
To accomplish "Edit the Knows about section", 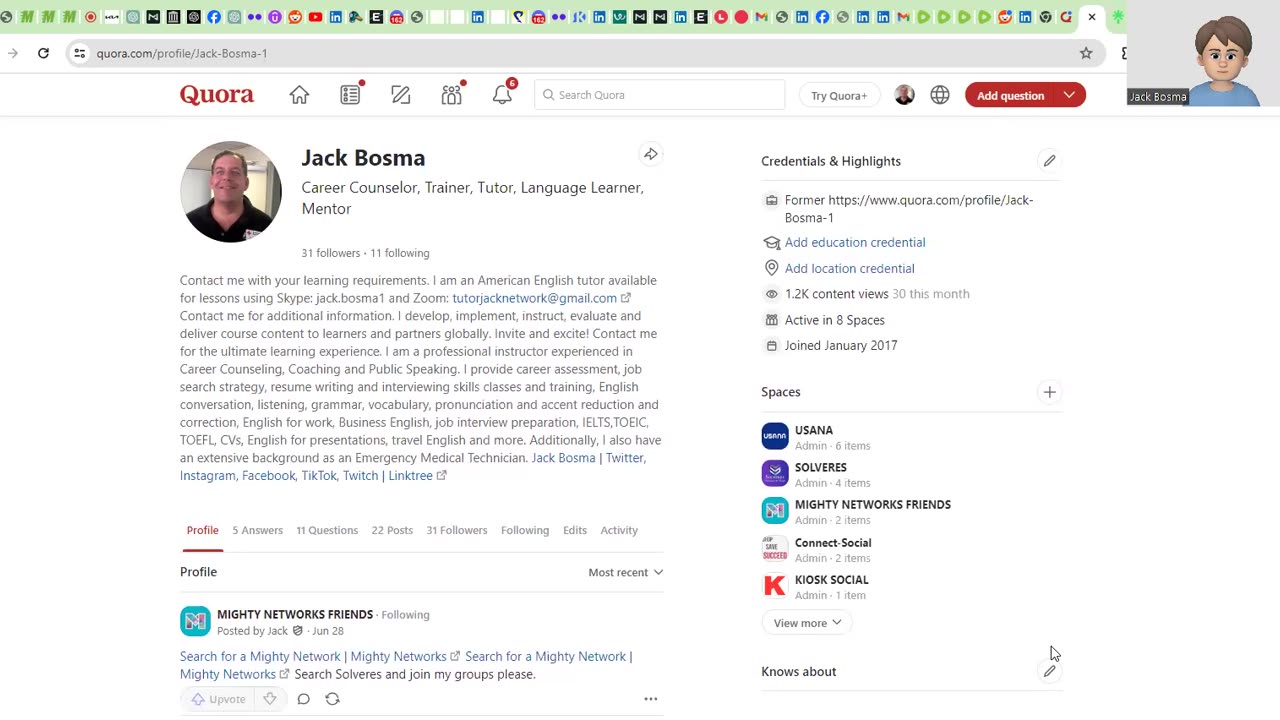I will 1049,672.
